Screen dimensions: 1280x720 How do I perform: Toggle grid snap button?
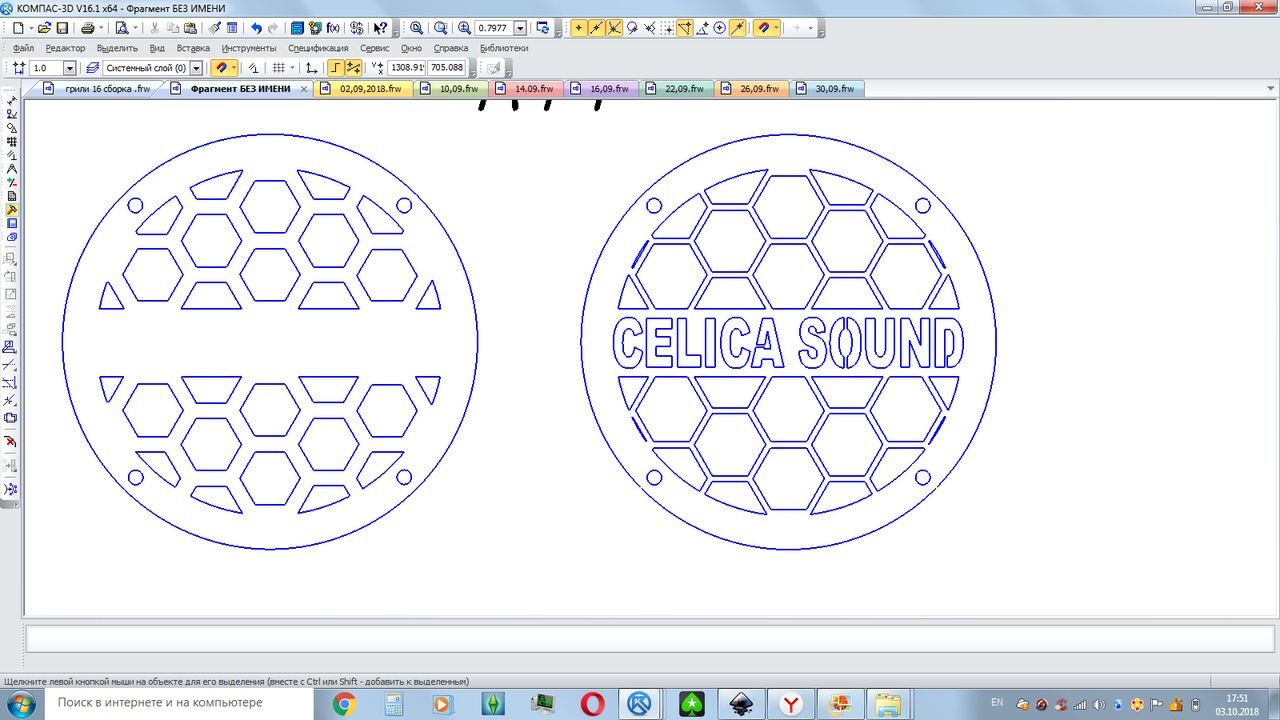[x=667, y=28]
